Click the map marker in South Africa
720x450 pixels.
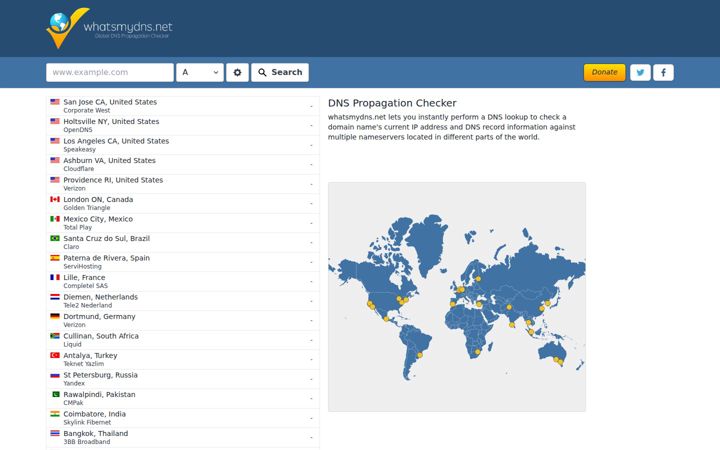click(478, 352)
